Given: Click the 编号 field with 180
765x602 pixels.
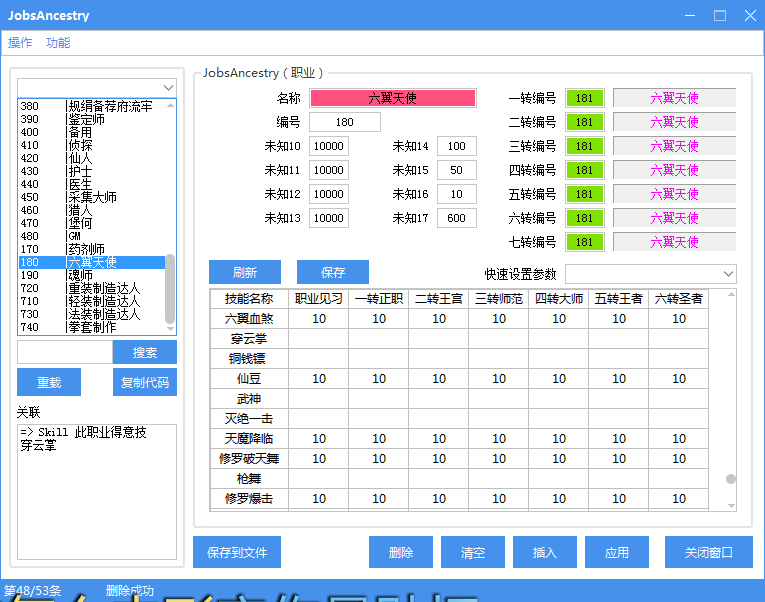Looking at the screenshot, I should click(345, 122).
